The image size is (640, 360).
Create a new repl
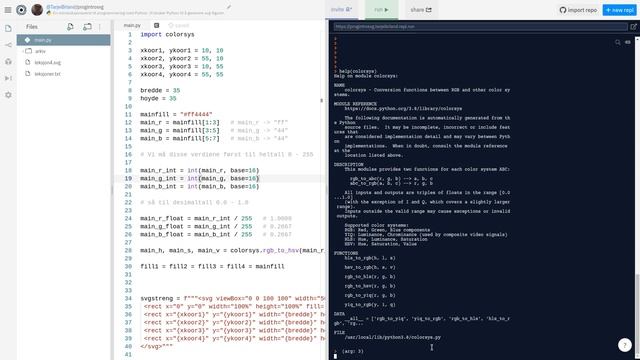point(620,10)
